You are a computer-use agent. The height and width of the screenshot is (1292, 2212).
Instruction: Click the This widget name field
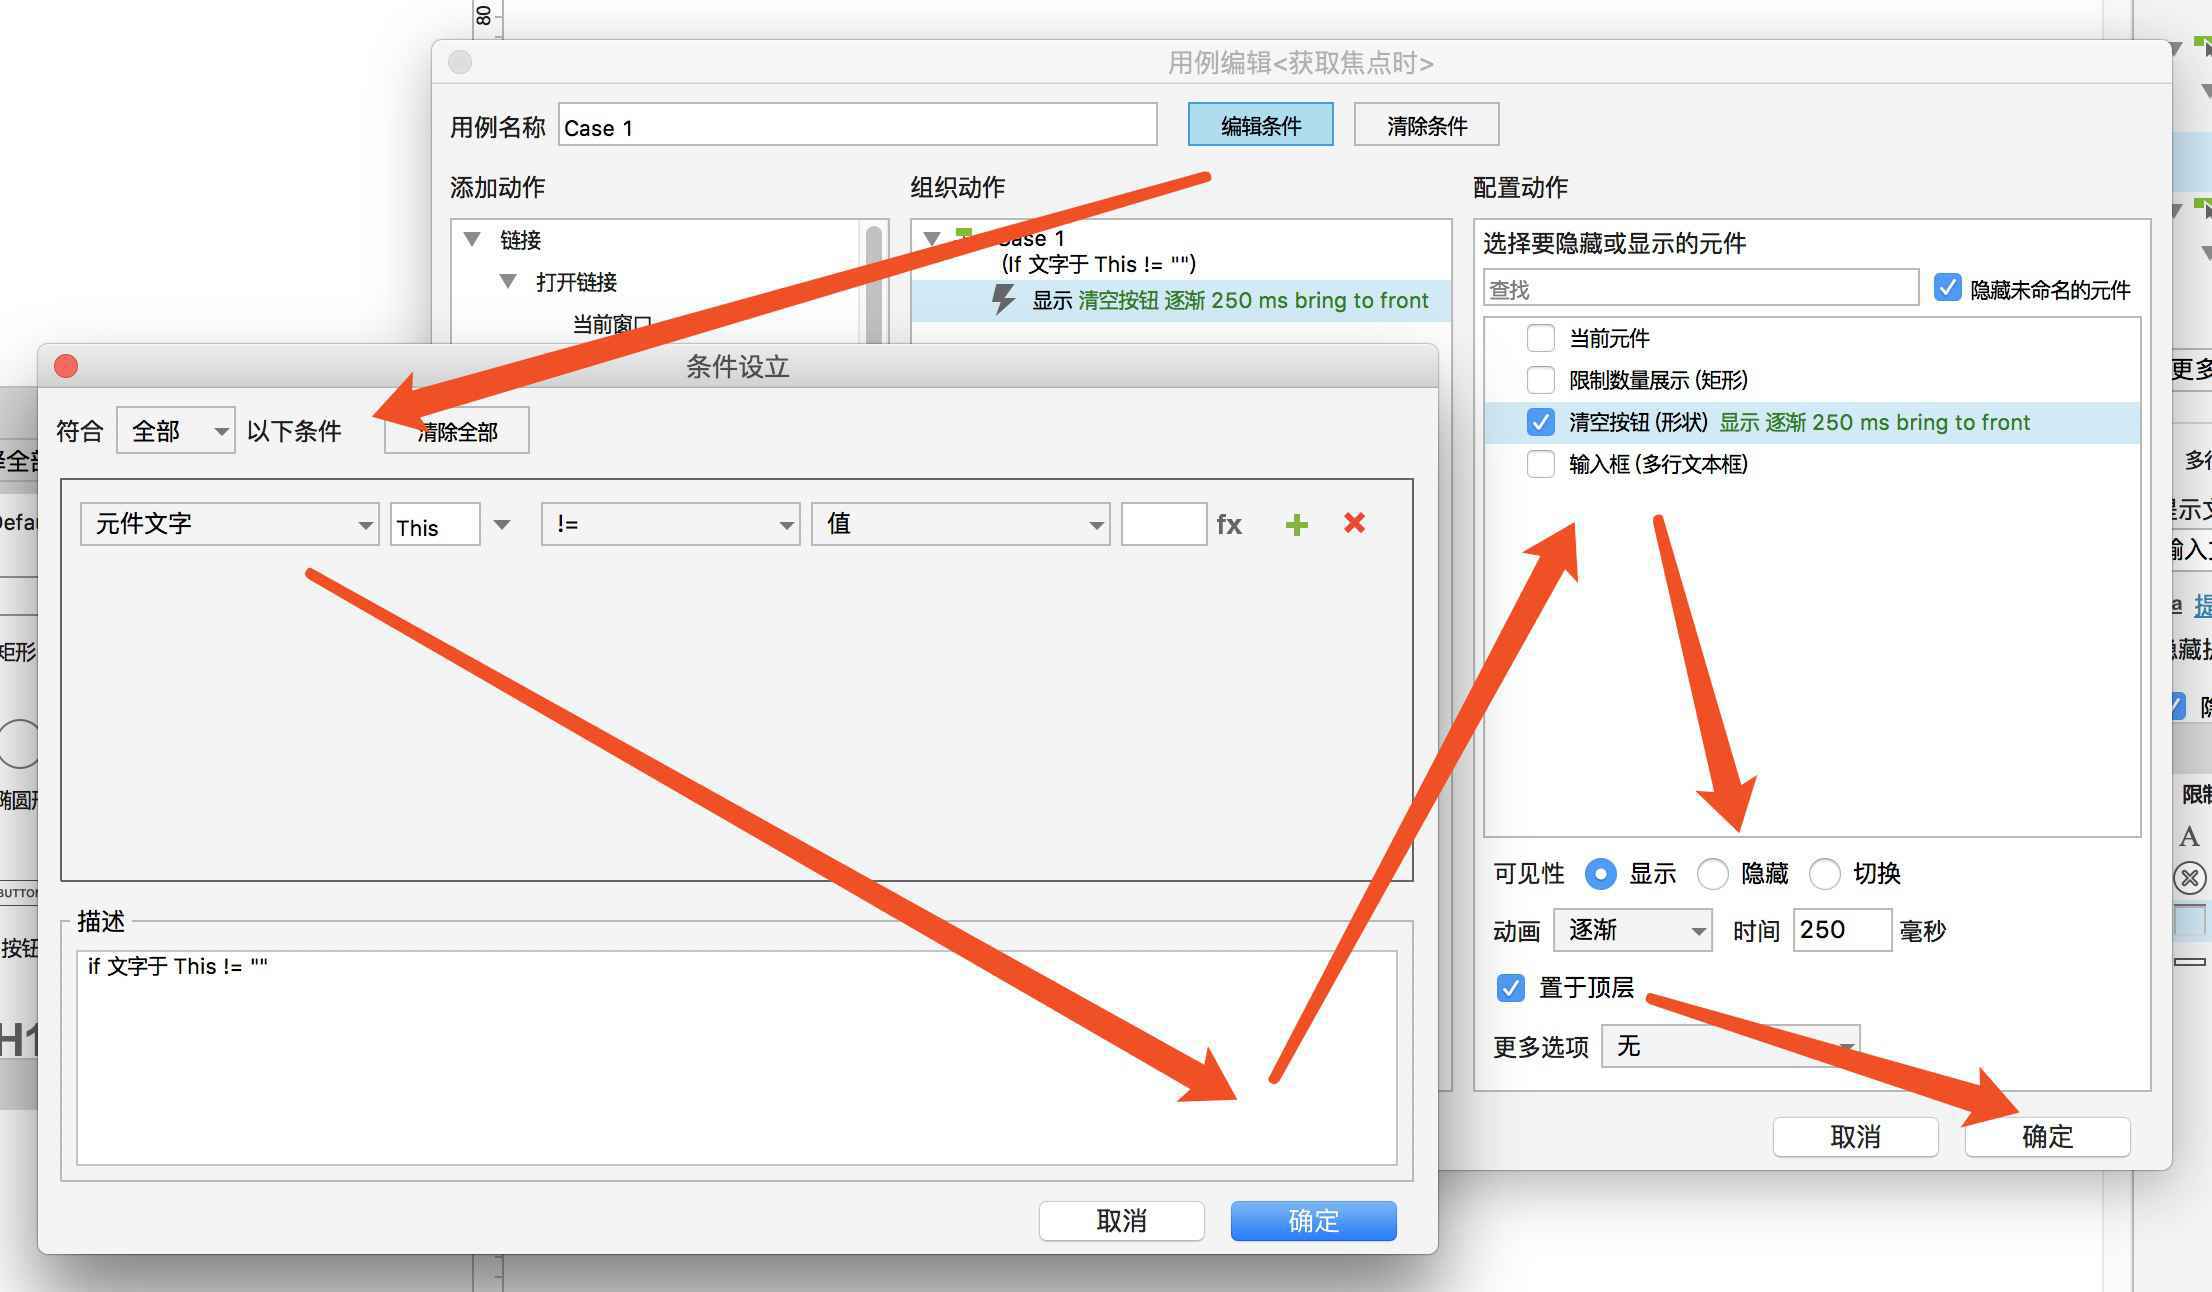coord(434,524)
